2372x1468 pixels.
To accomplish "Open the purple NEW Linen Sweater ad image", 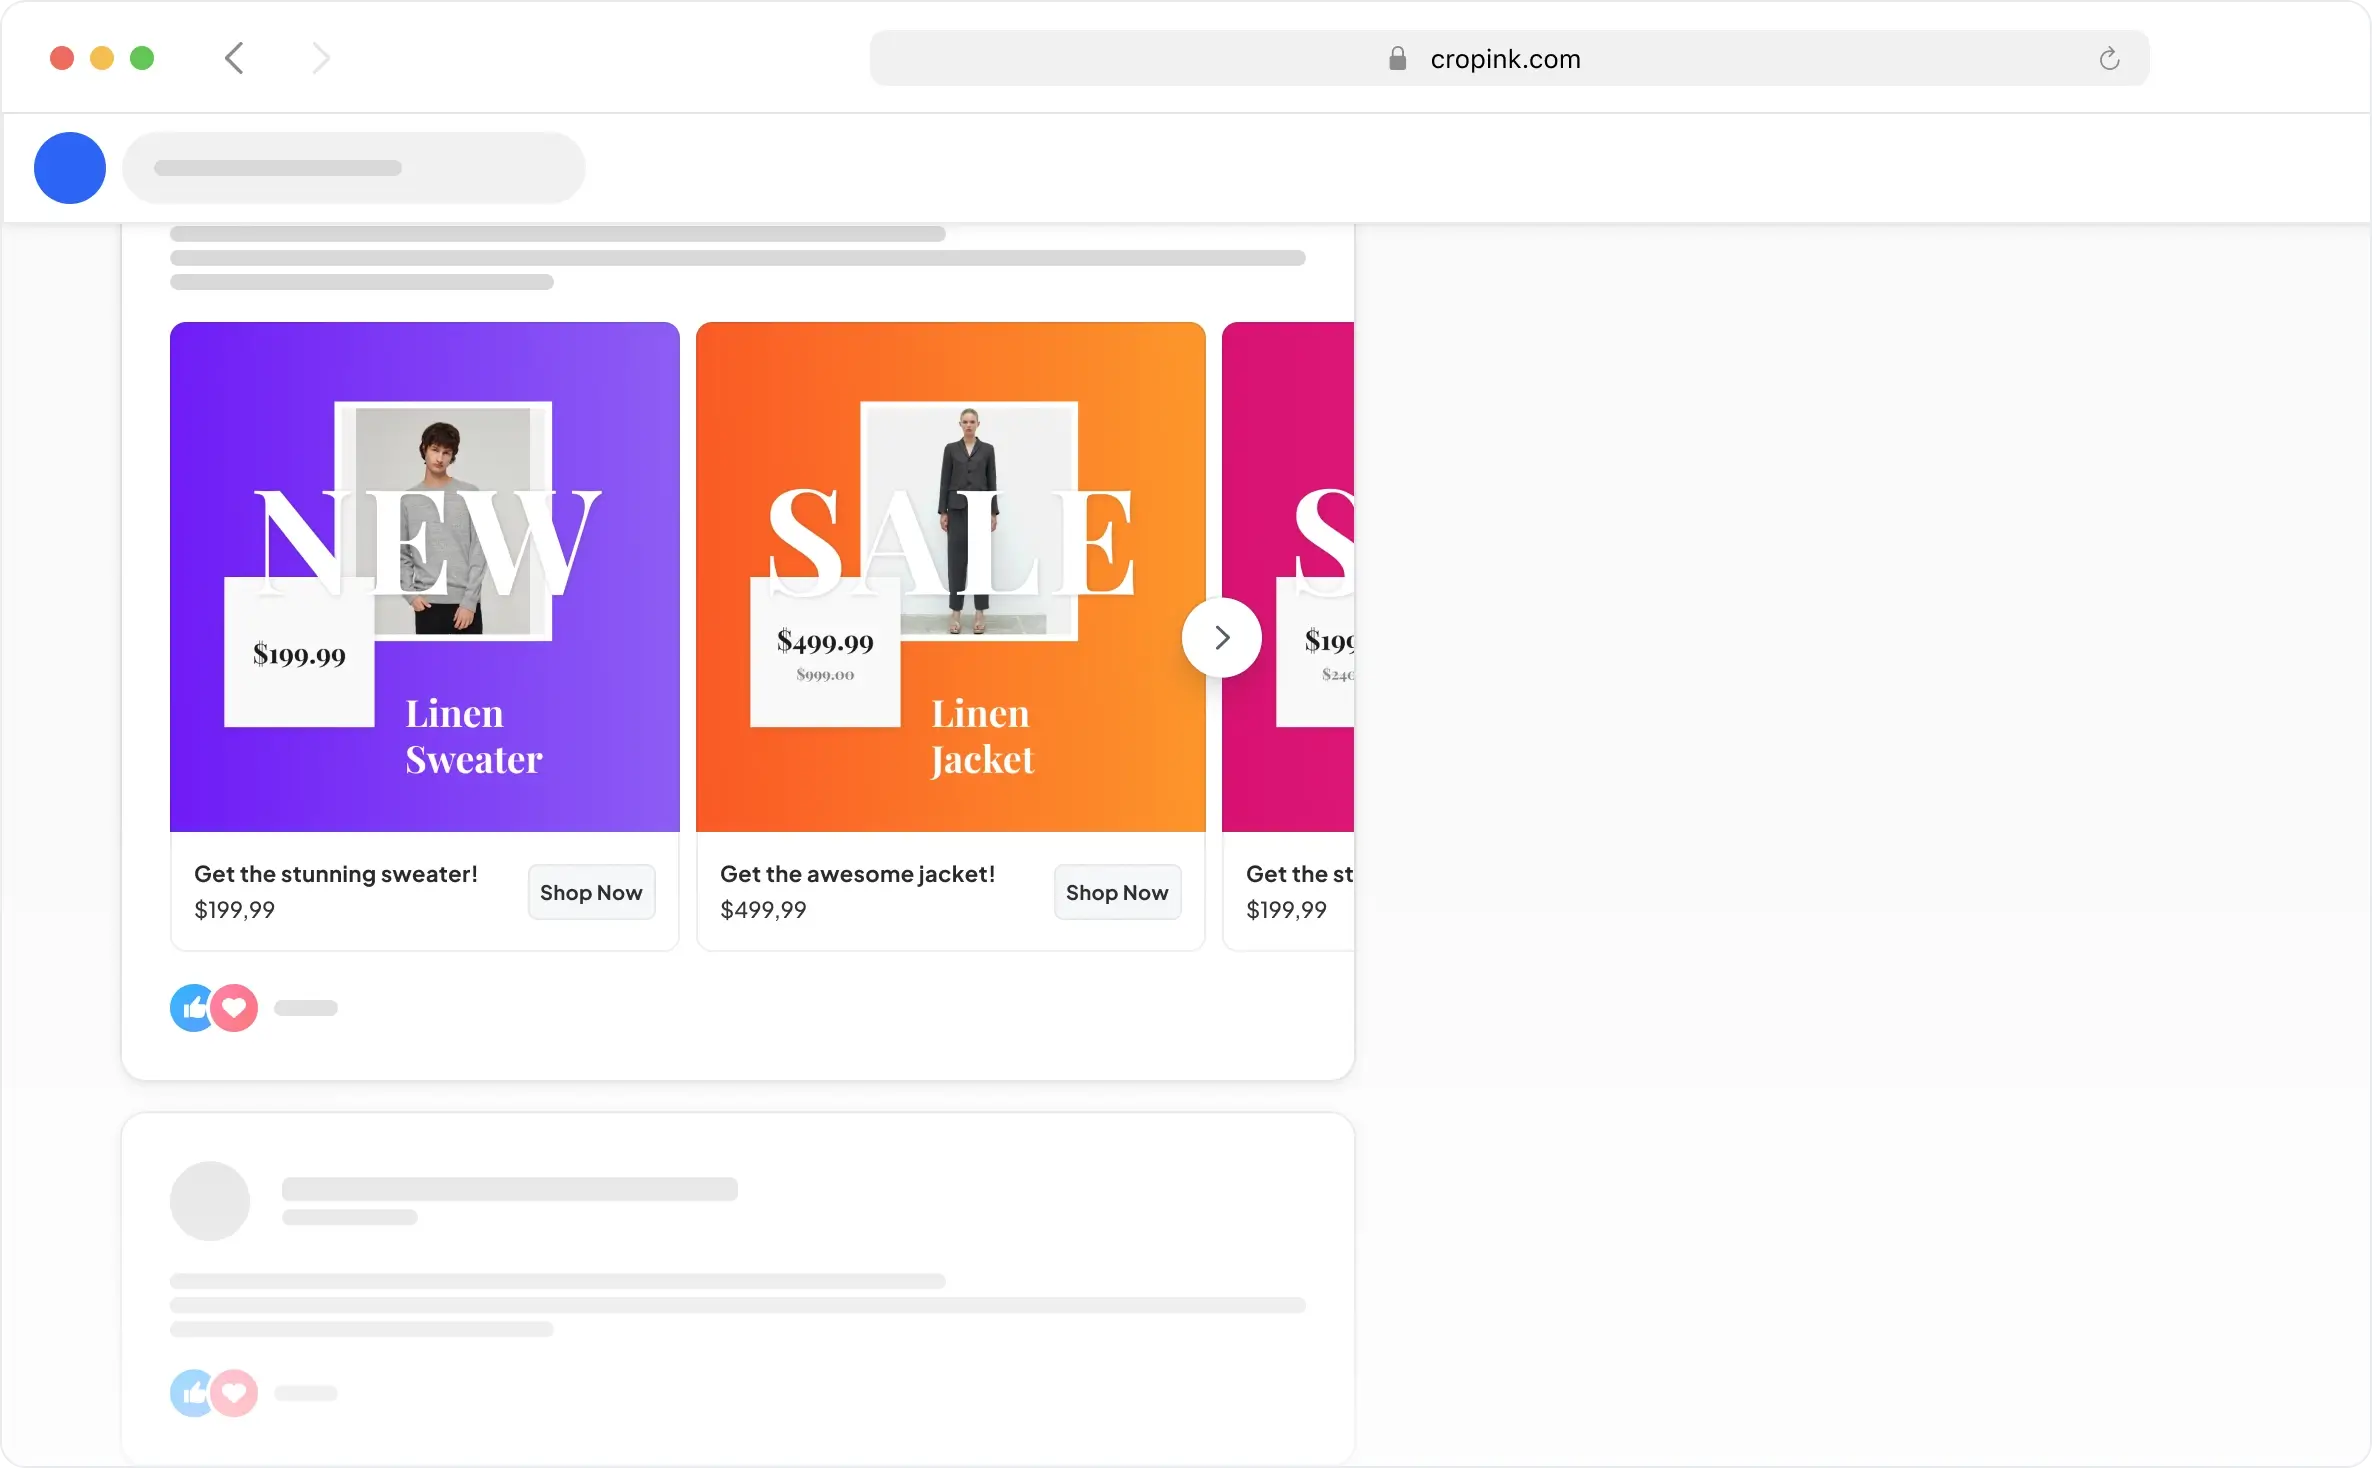I will click(x=424, y=577).
